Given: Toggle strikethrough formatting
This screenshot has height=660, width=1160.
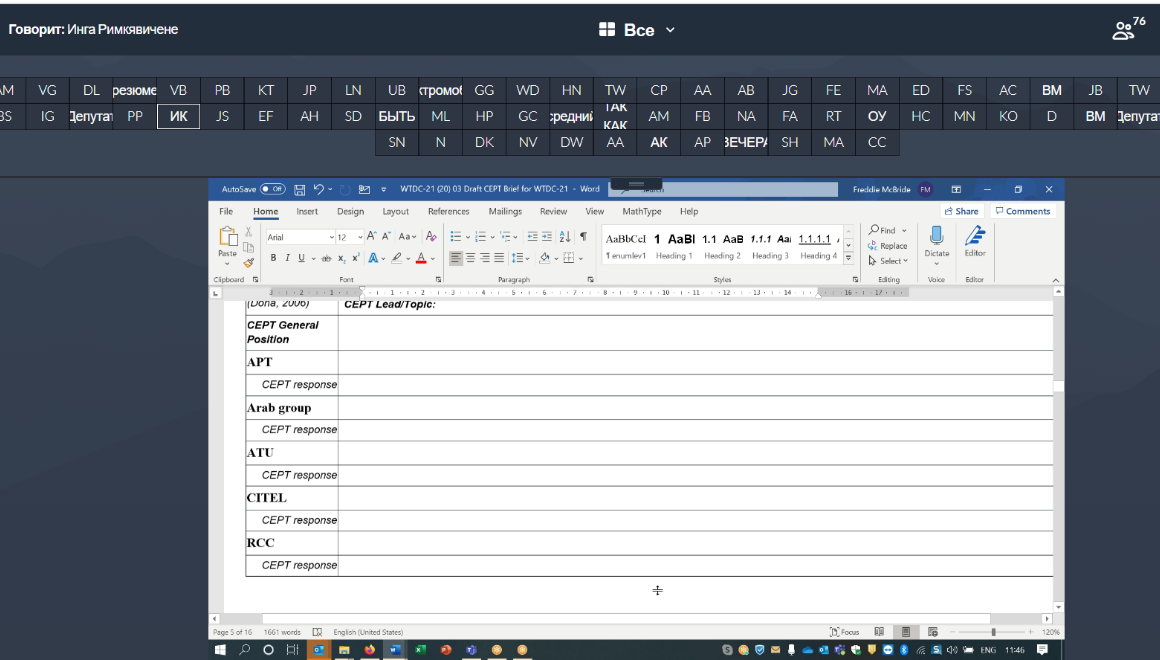Looking at the screenshot, I should [326, 258].
